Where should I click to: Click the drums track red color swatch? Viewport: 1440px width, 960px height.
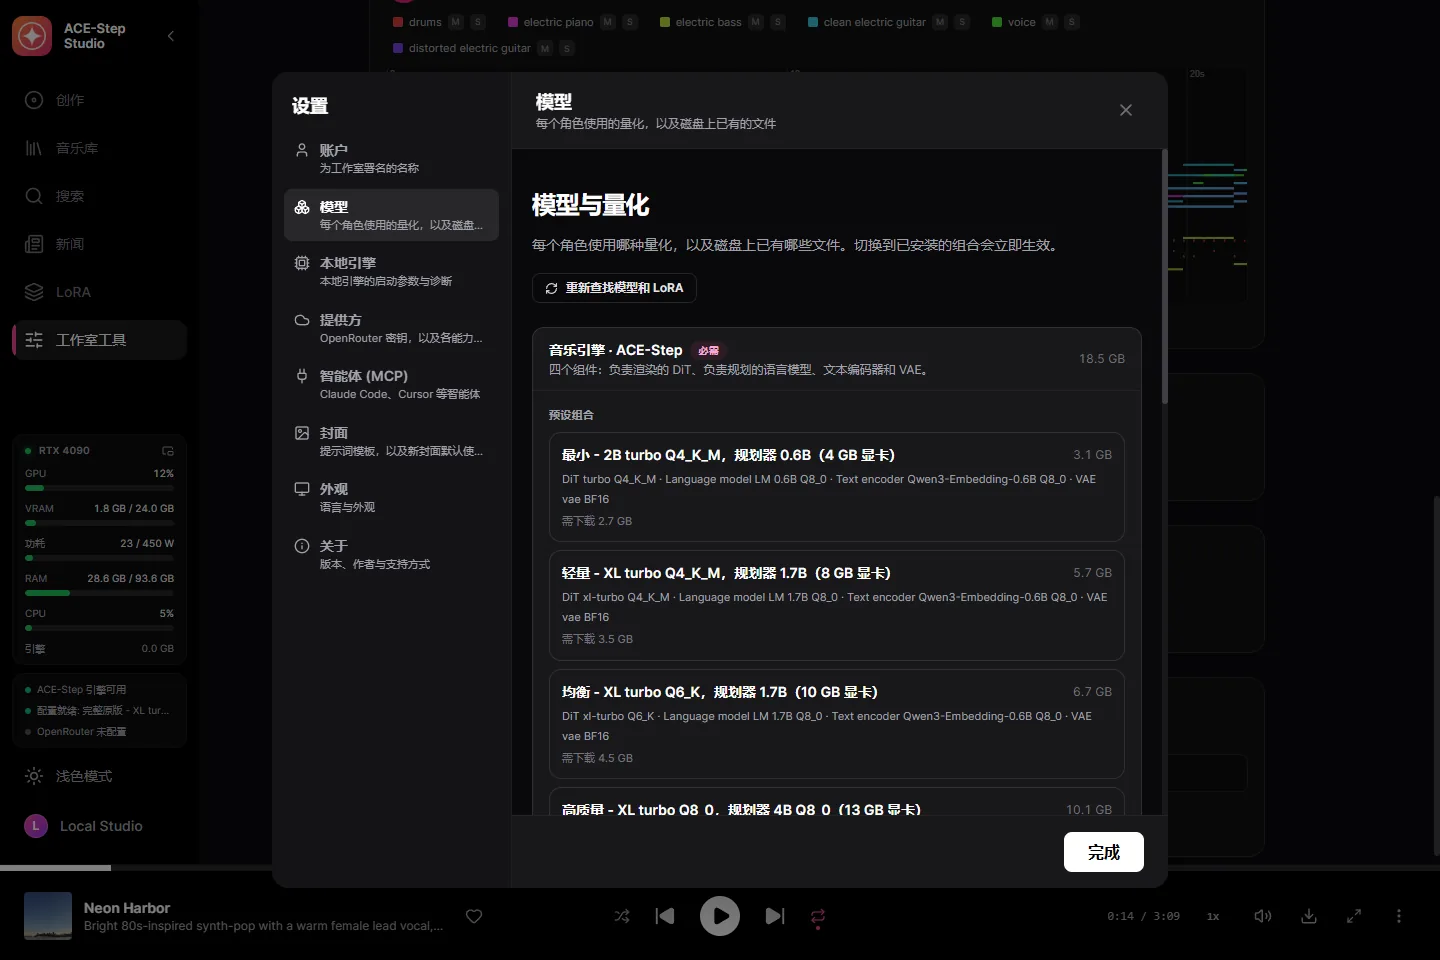coord(398,22)
